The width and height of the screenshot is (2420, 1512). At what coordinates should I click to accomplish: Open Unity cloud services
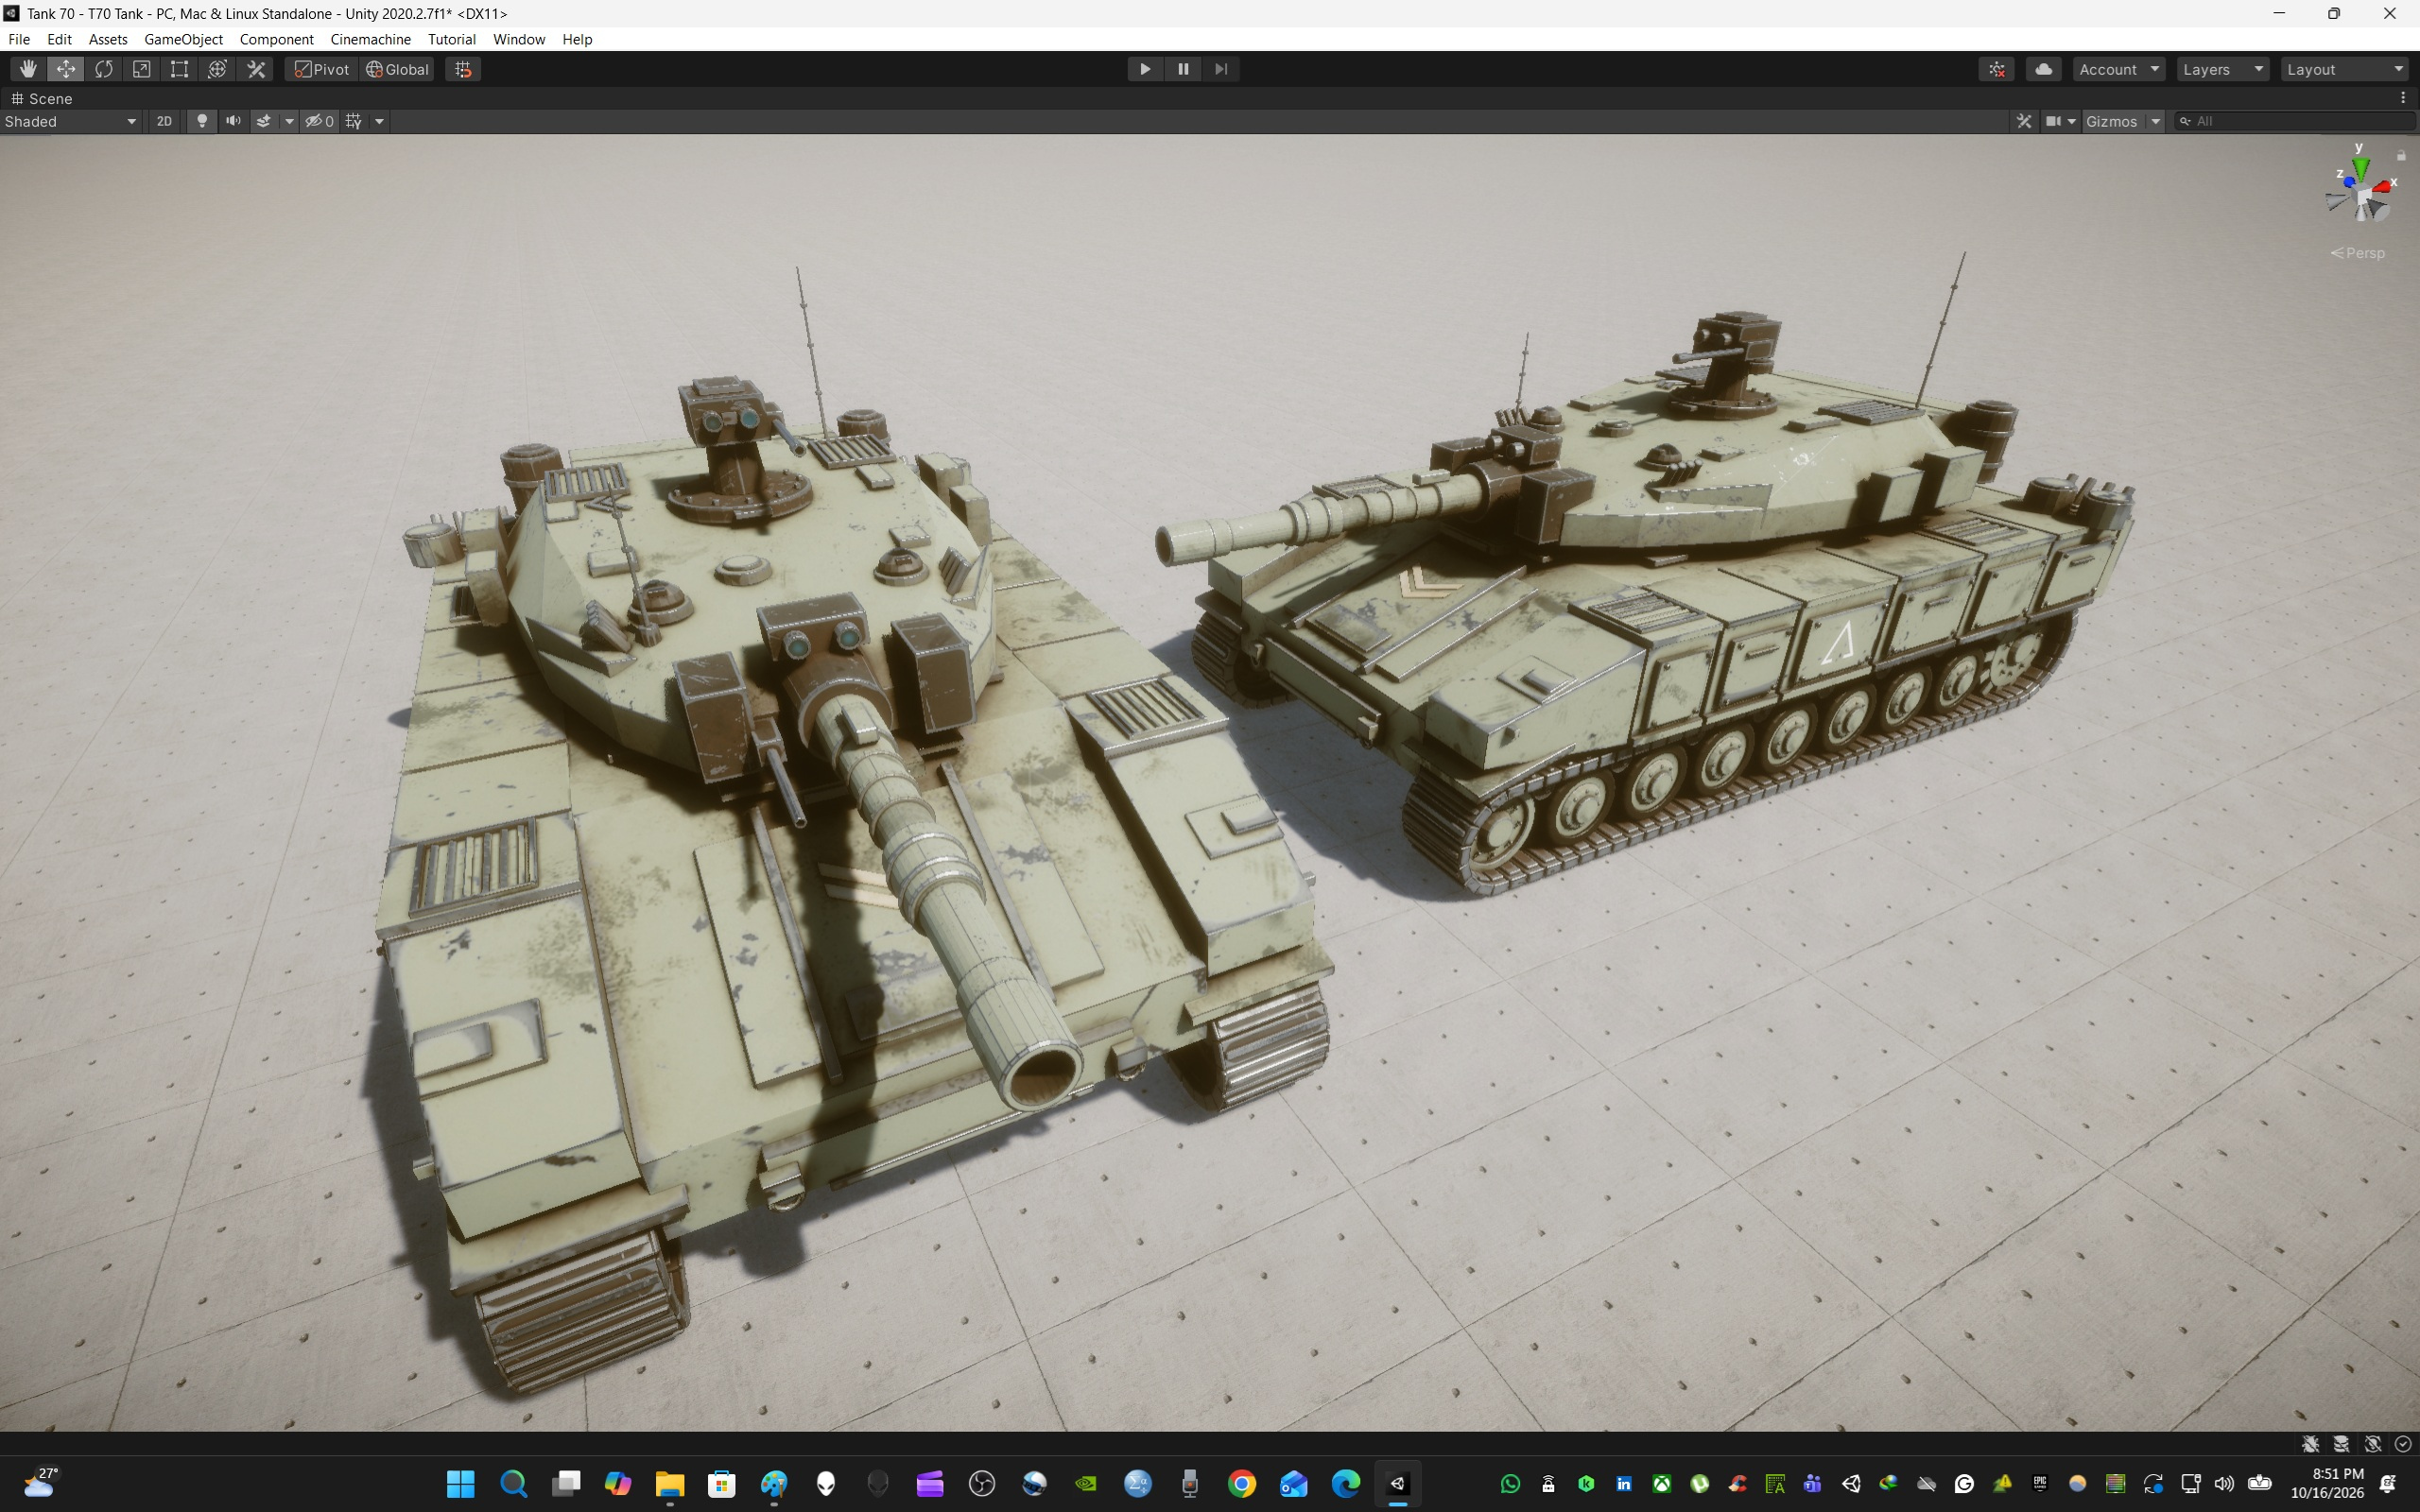pyautogui.click(x=2044, y=69)
